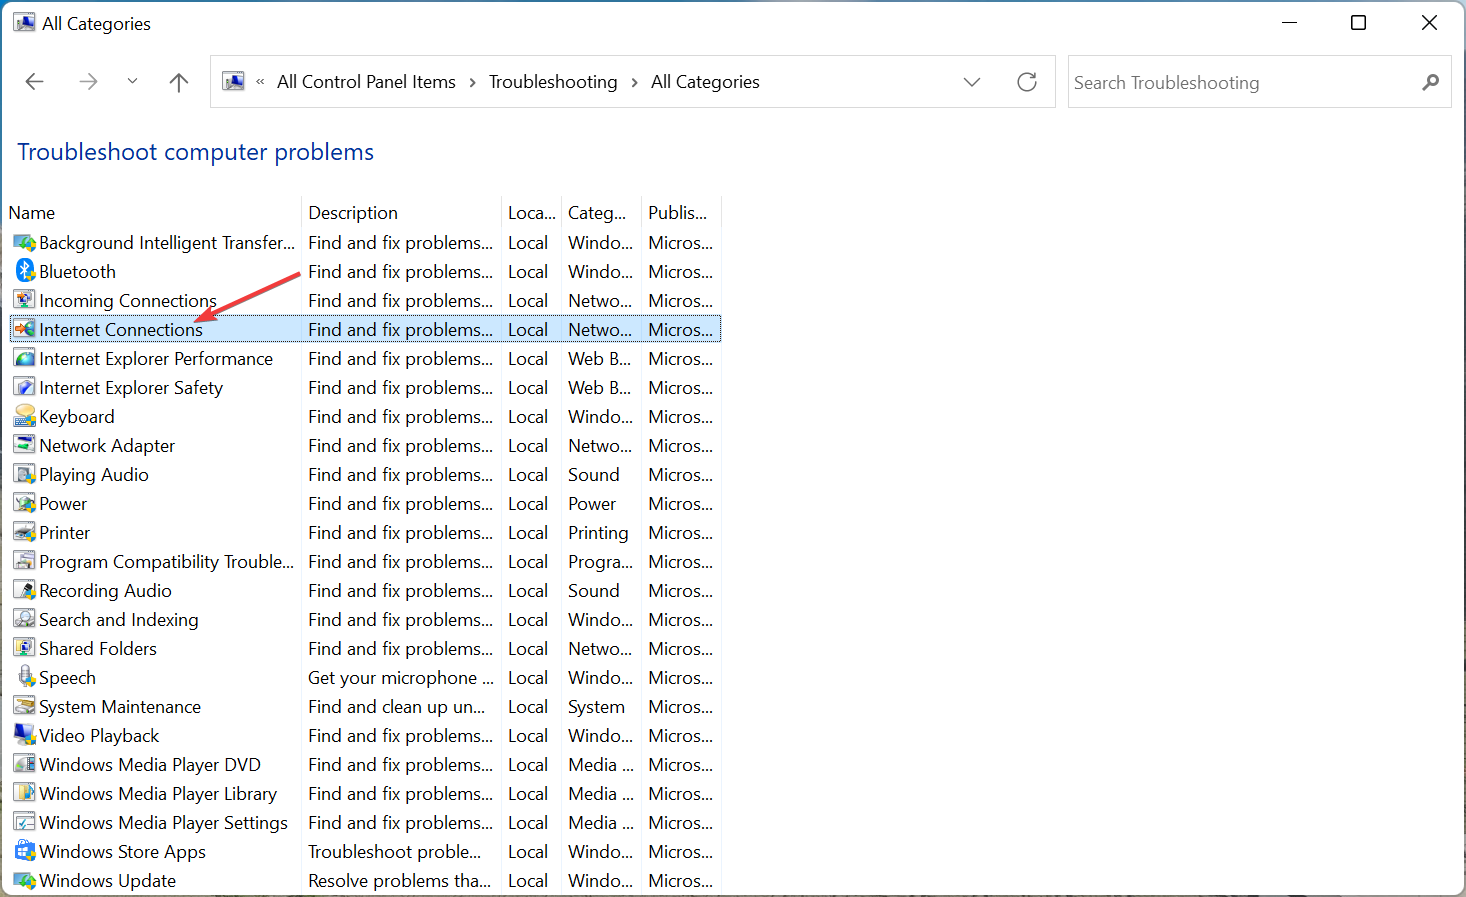Select the Windows Update name text

point(107,881)
